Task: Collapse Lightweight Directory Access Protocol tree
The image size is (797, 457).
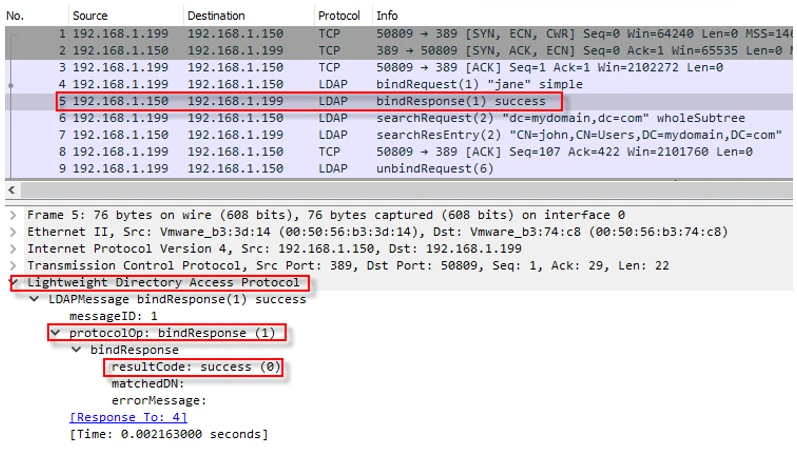Action: 13,283
